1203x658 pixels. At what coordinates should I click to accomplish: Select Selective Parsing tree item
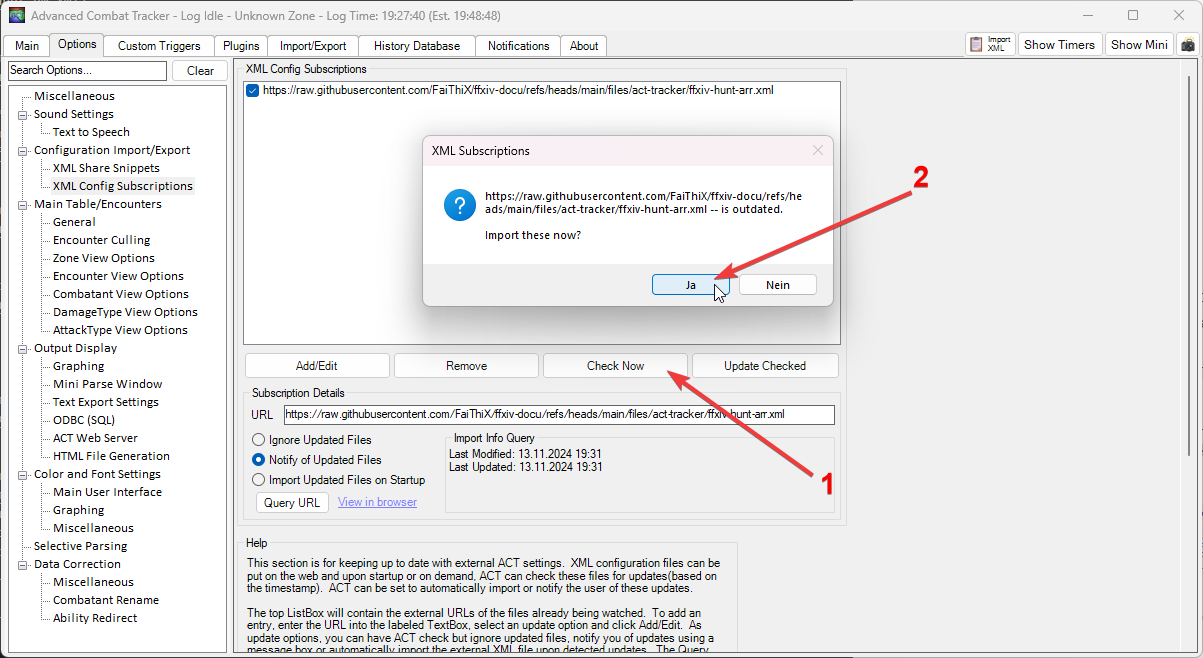coord(80,546)
